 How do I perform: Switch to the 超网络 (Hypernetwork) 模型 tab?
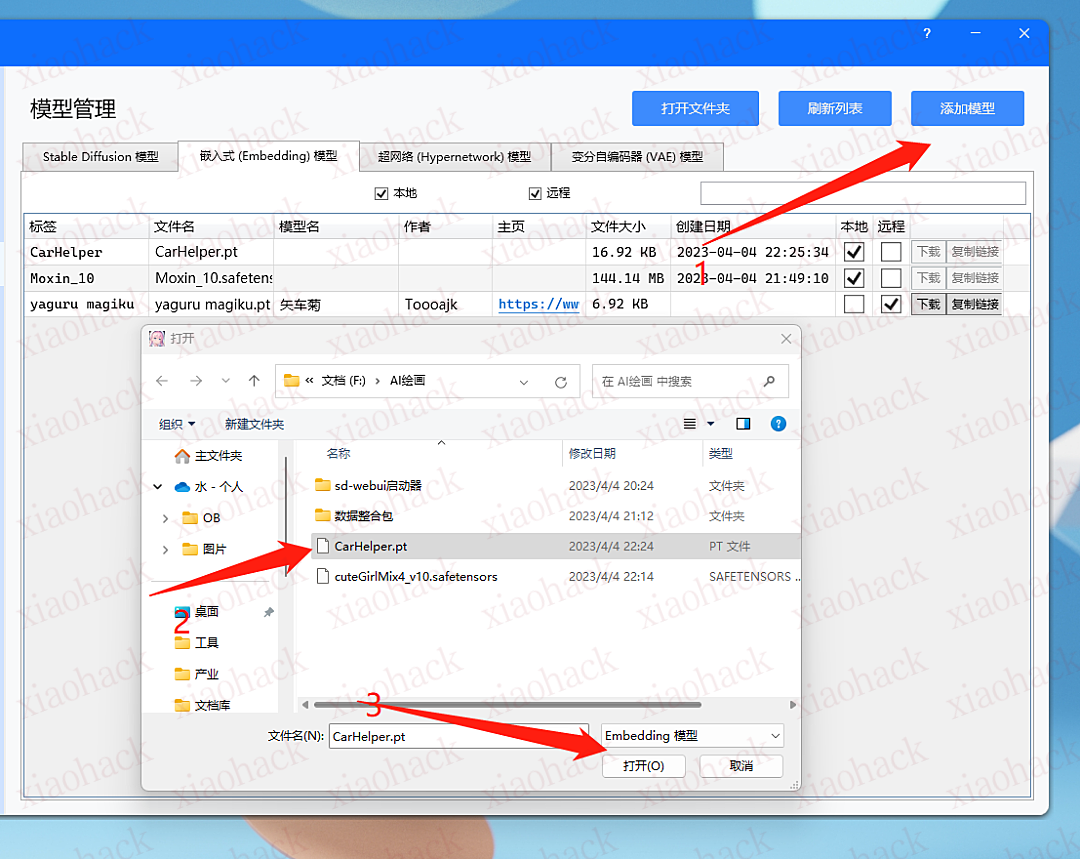point(455,156)
